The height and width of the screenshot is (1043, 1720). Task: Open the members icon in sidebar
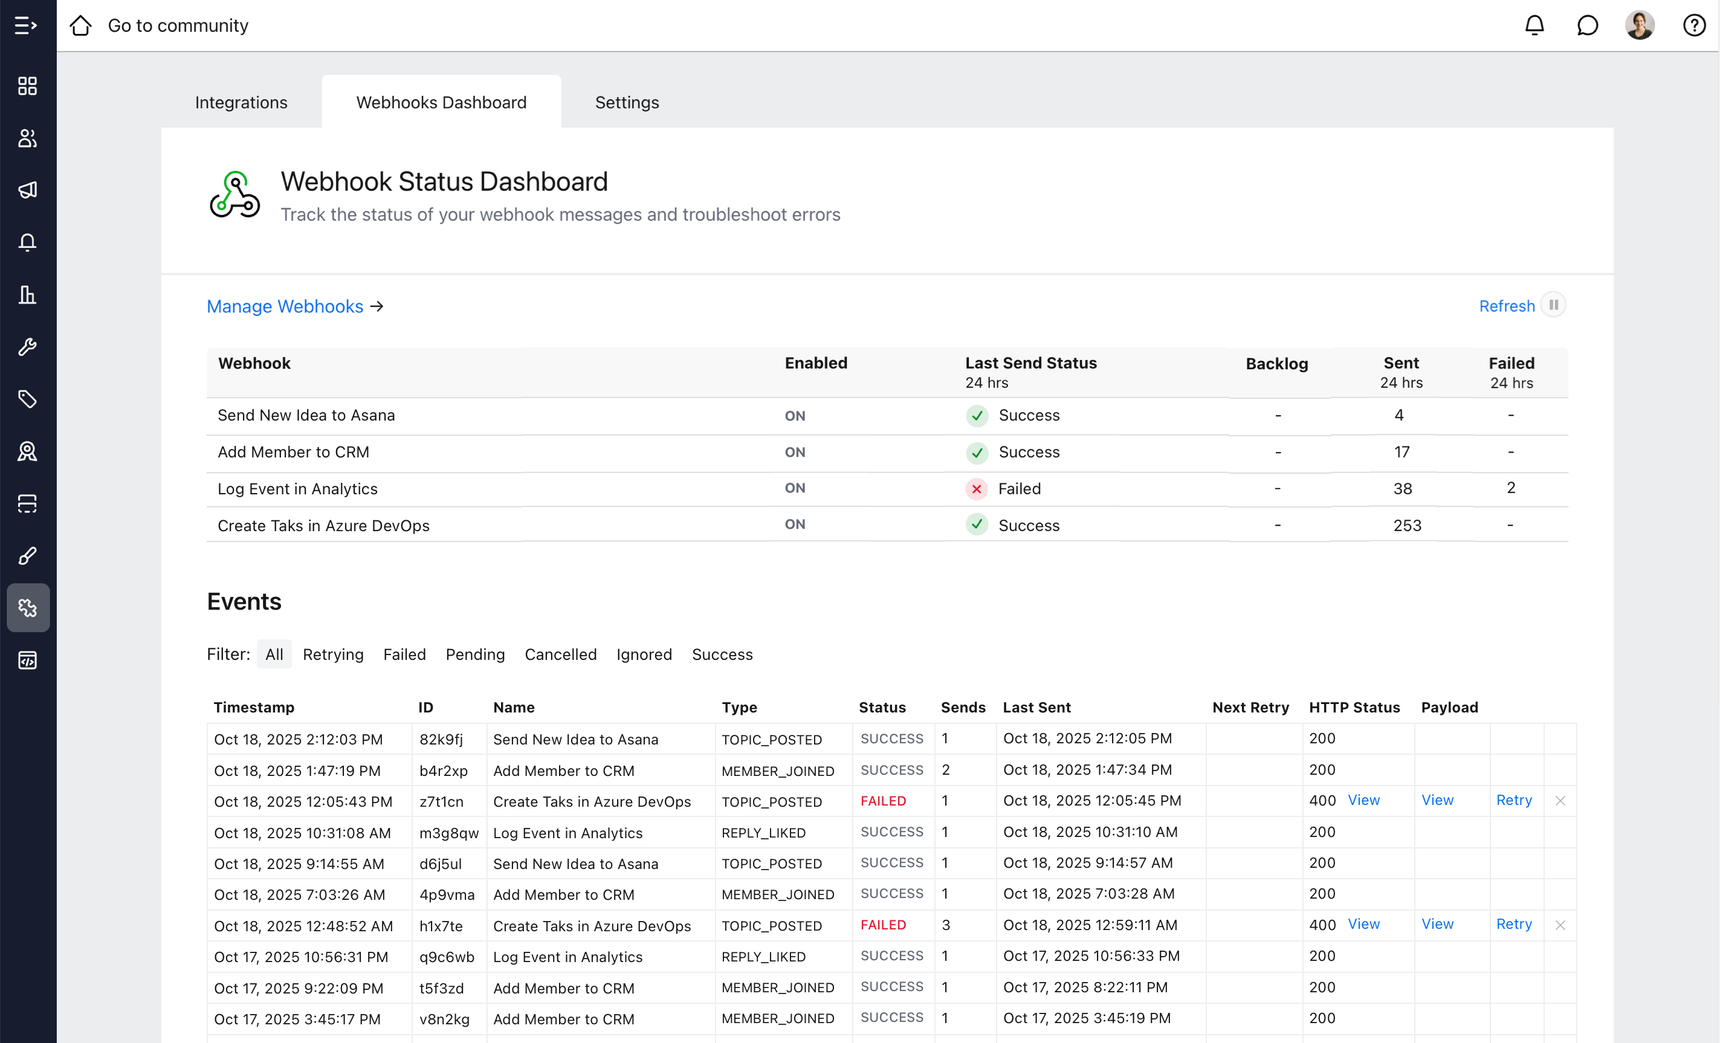(27, 138)
